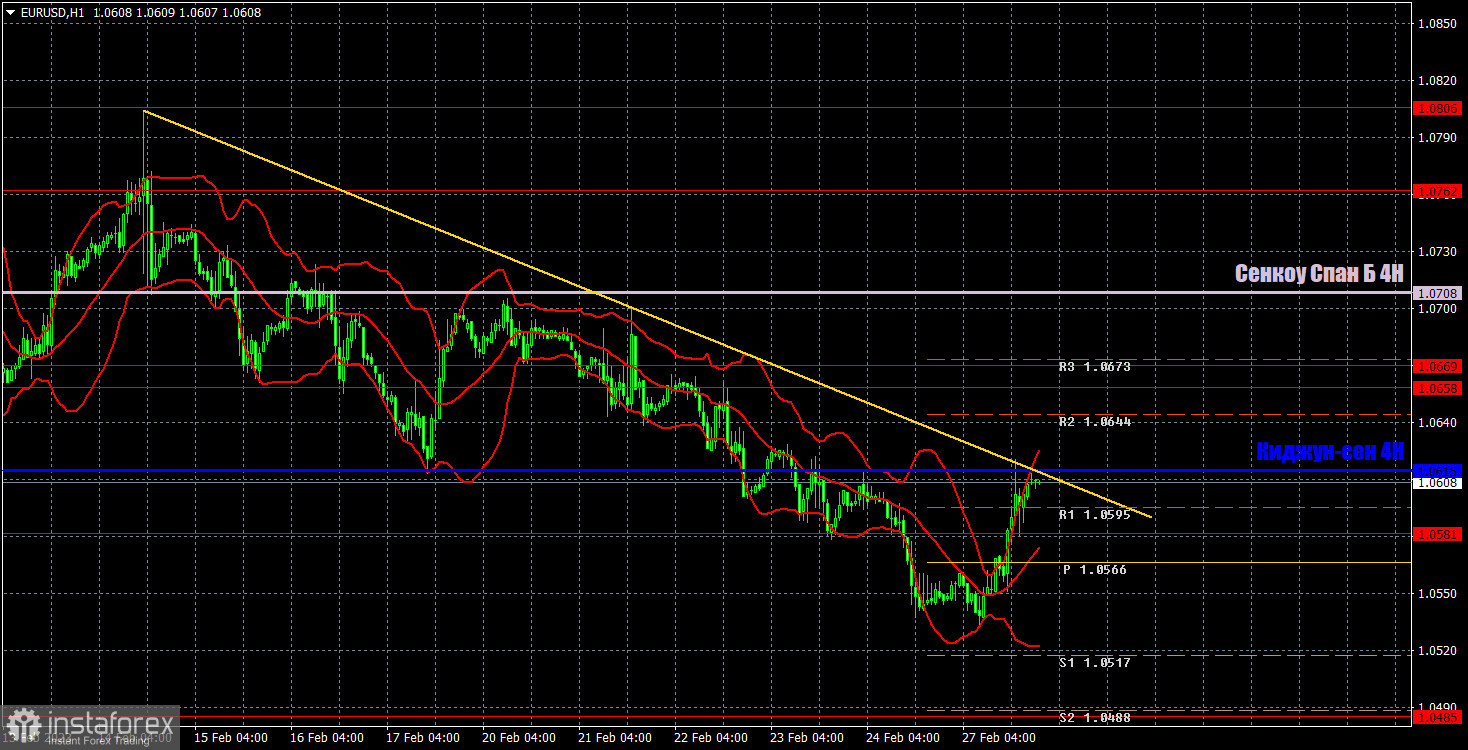Click the P 1.0566 pivot label

1094,570
